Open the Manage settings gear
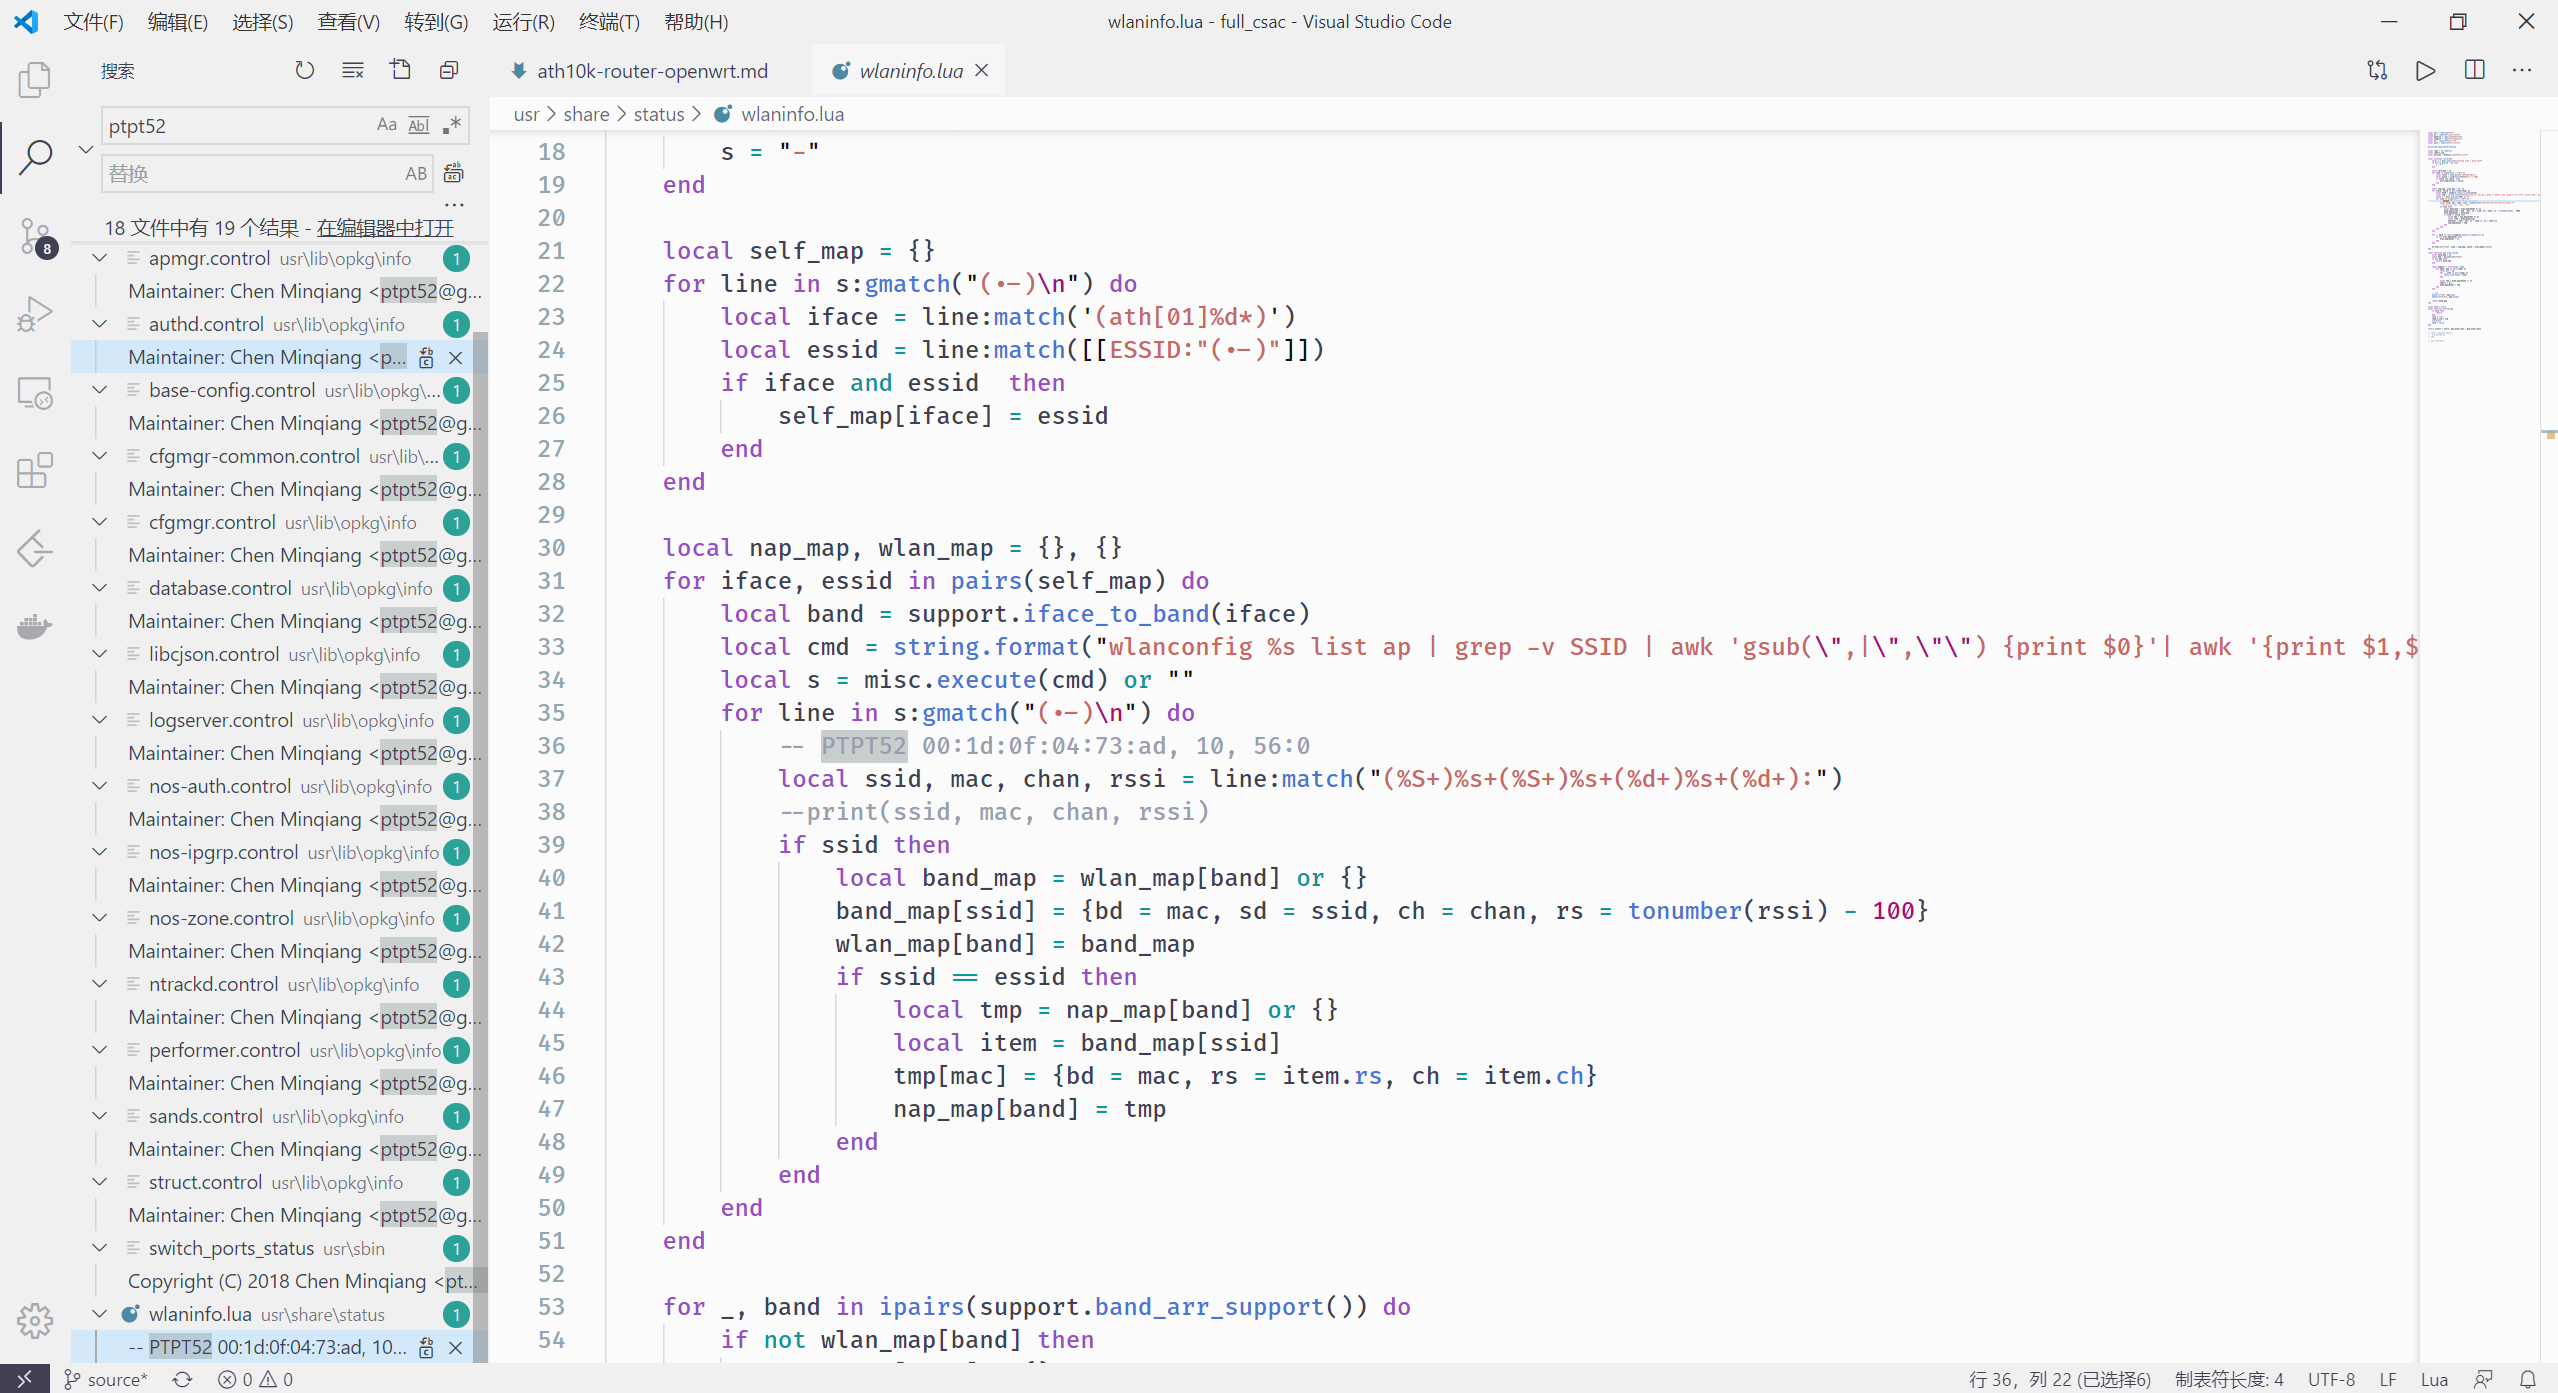Viewport: 2558px width, 1393px height. (35, 1320)
